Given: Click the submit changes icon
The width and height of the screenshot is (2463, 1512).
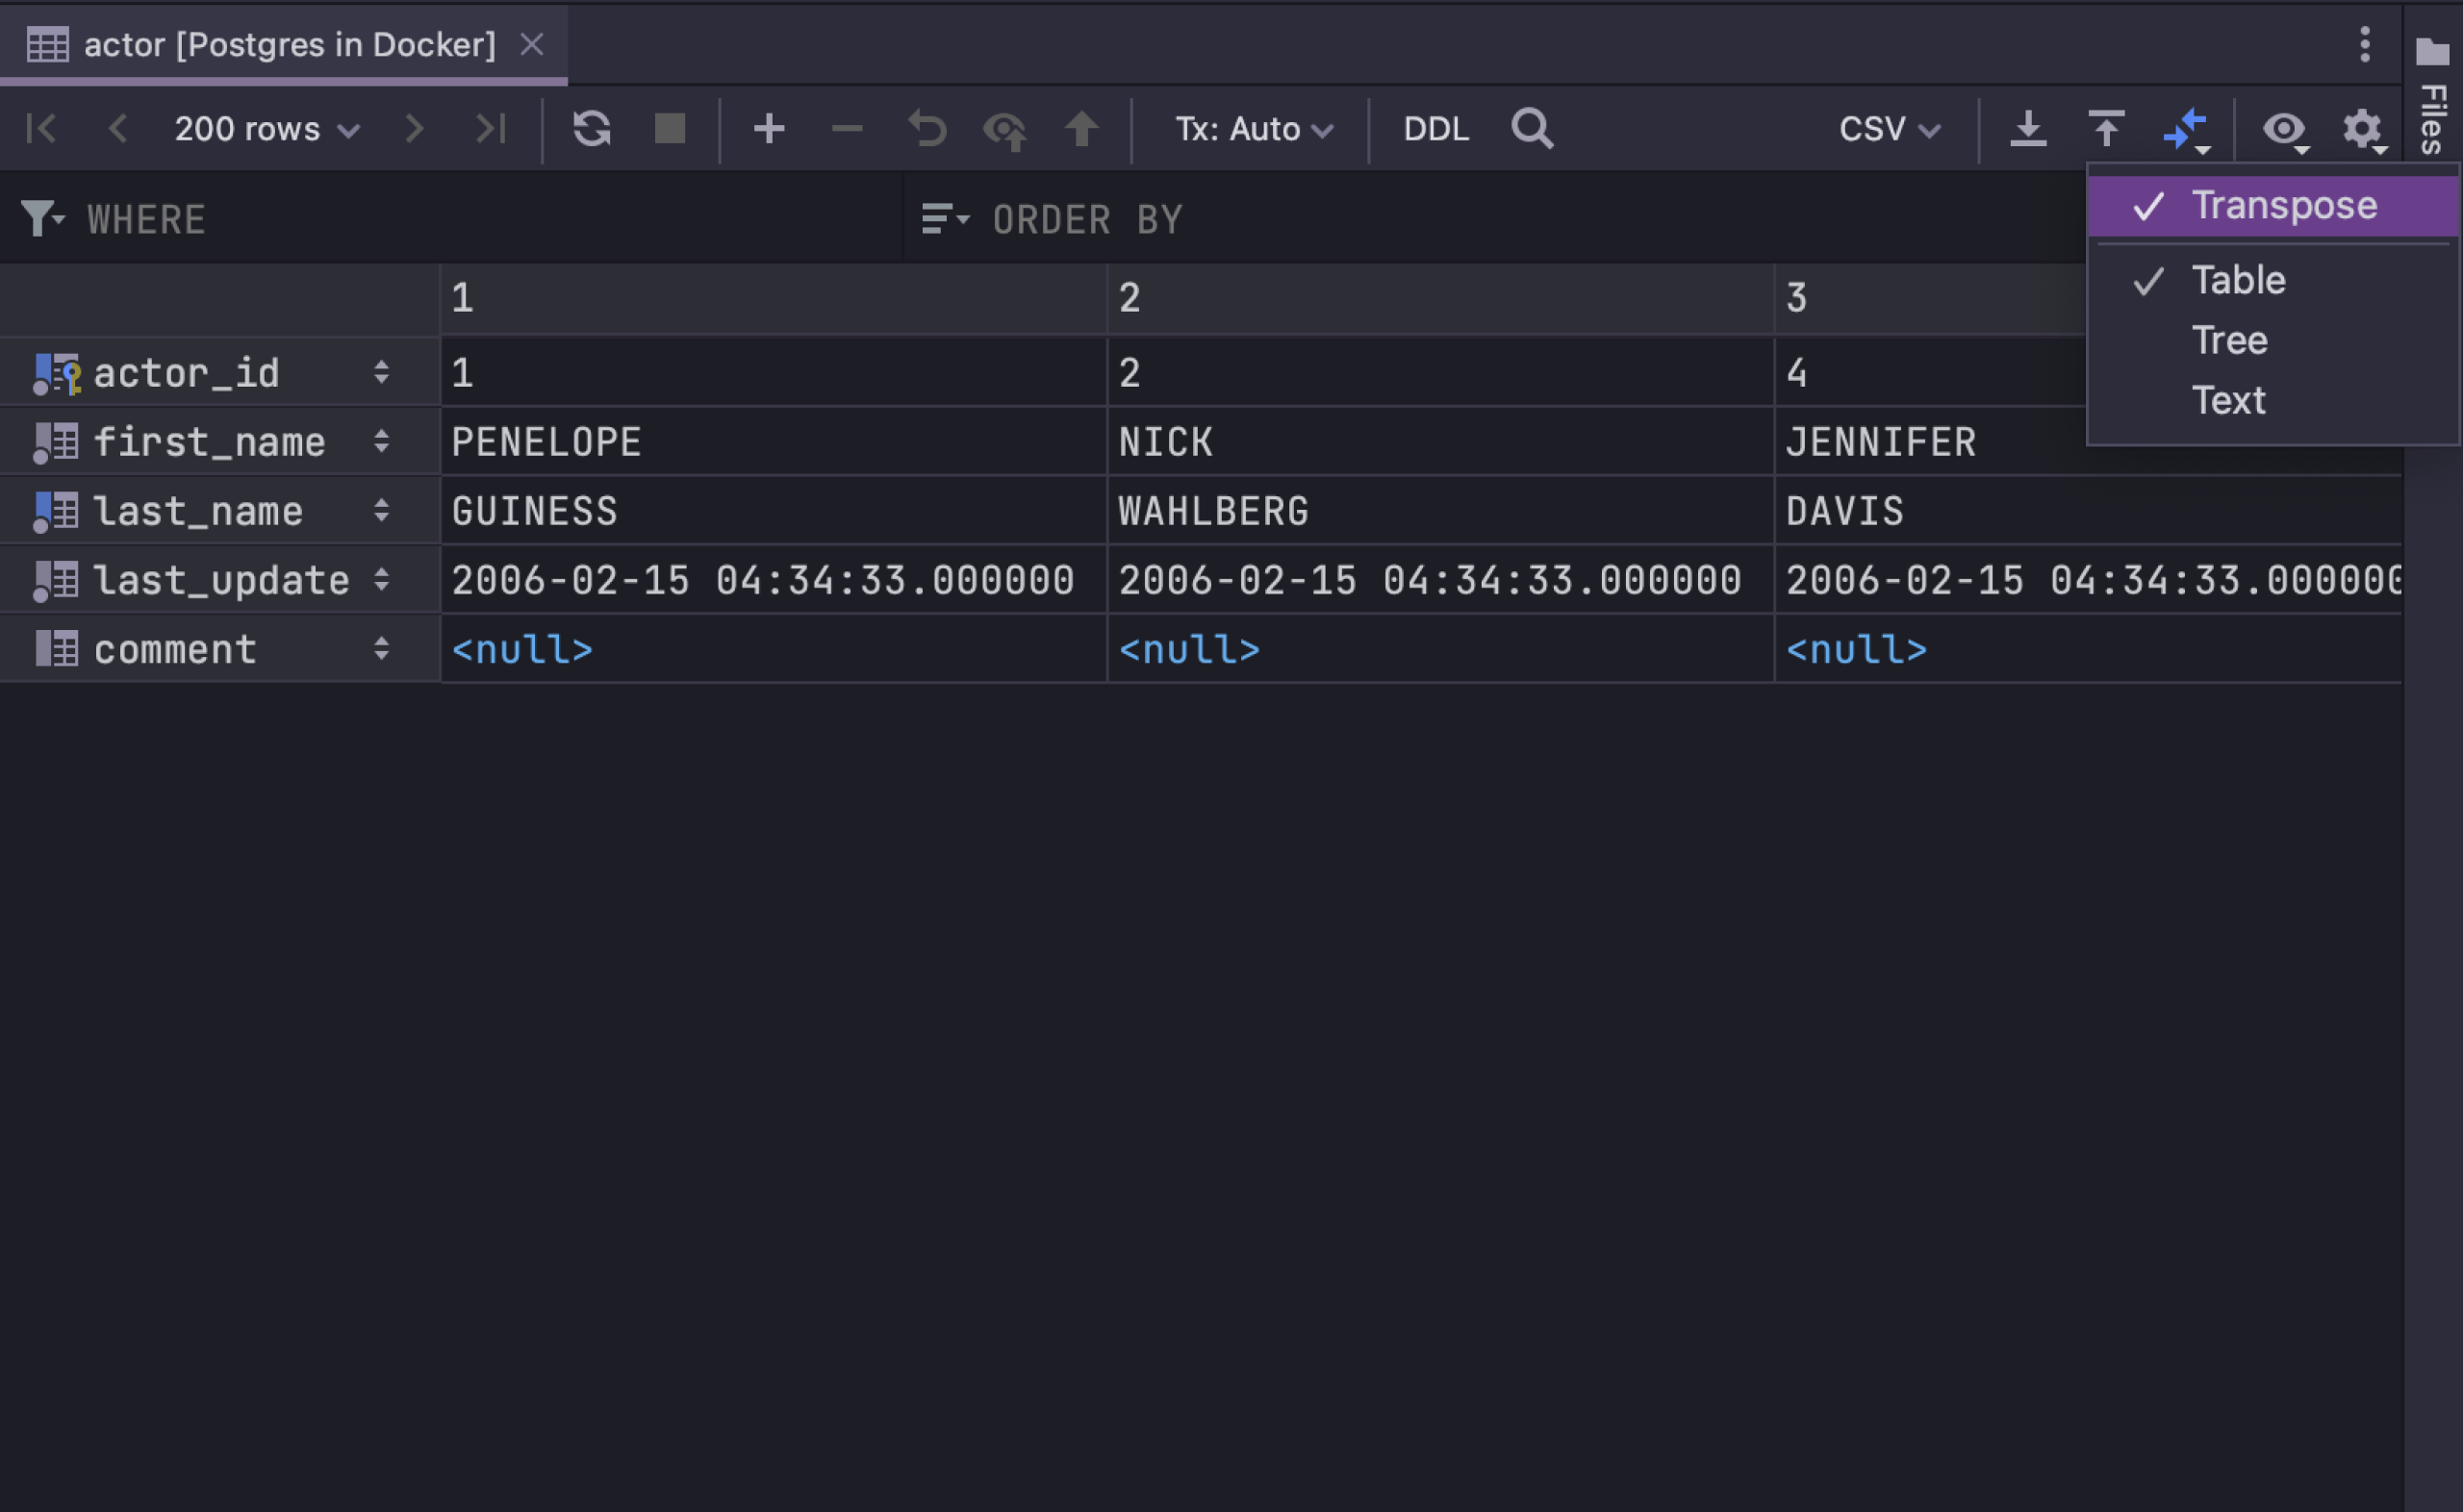Looking at the screenshot, I should 1085,128.
